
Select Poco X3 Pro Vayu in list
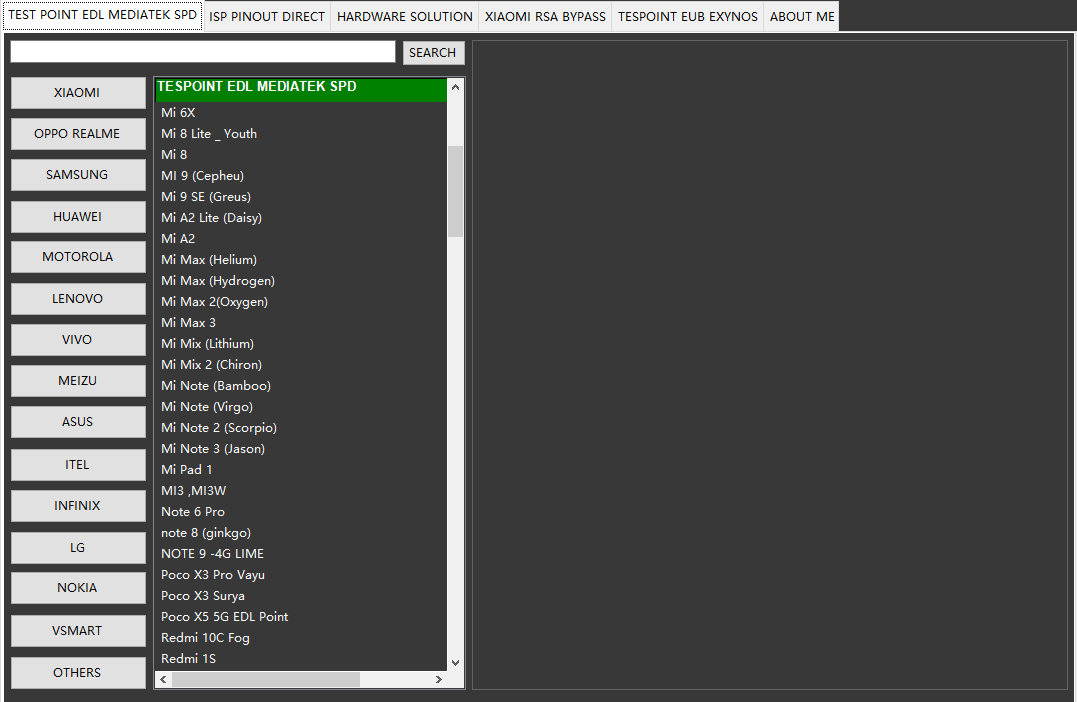[213, 575]
